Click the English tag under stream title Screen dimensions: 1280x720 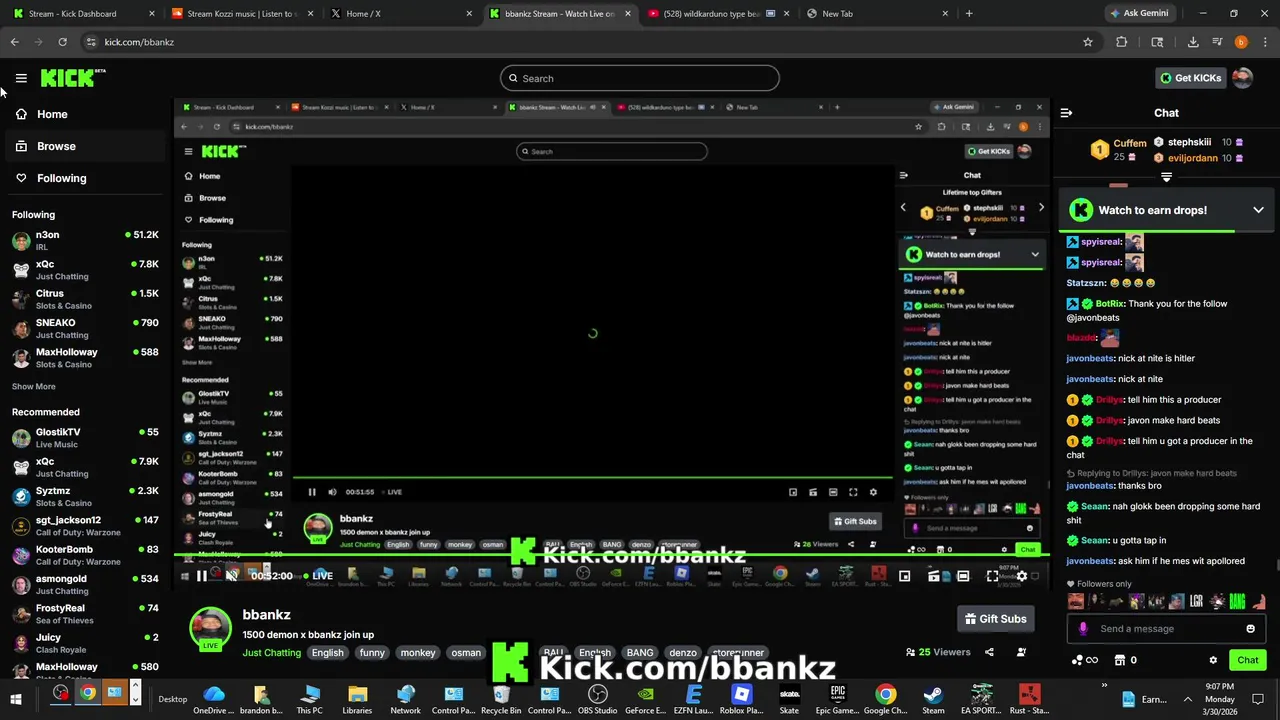(327, 653)
